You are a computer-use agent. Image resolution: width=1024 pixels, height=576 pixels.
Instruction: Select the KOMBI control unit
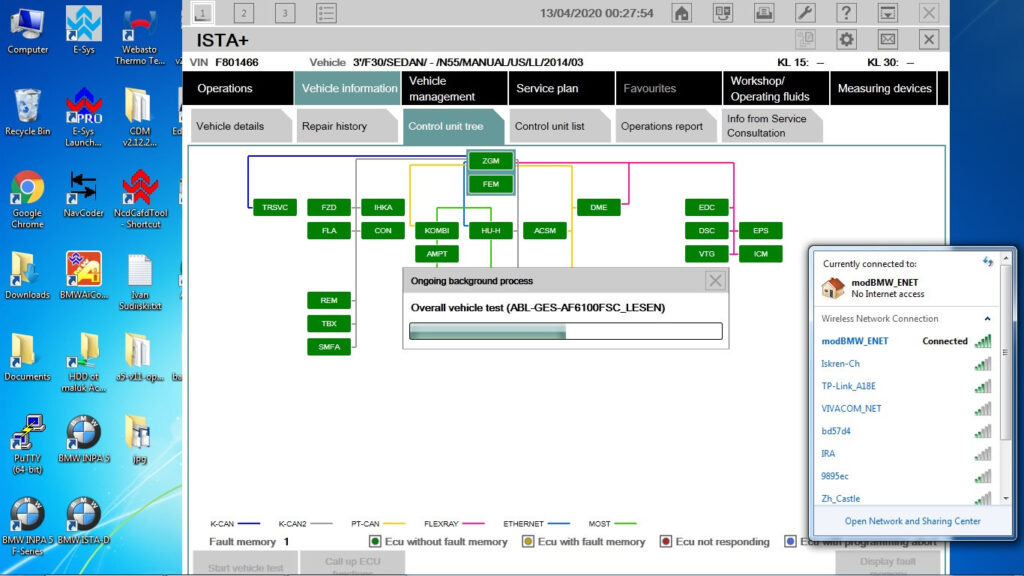click(437, 231)
